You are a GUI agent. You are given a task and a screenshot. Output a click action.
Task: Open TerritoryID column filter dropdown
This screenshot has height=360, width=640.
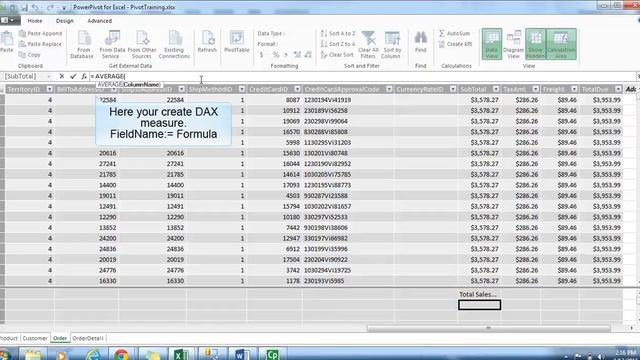tap(50, 89)
